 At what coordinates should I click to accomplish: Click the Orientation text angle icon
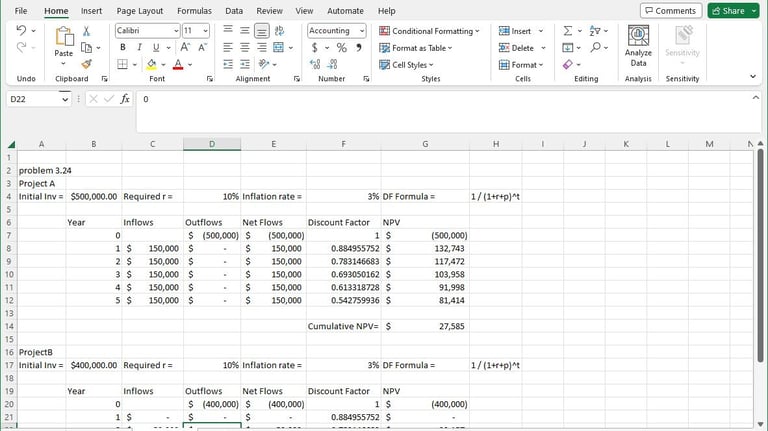pos(264,64)
